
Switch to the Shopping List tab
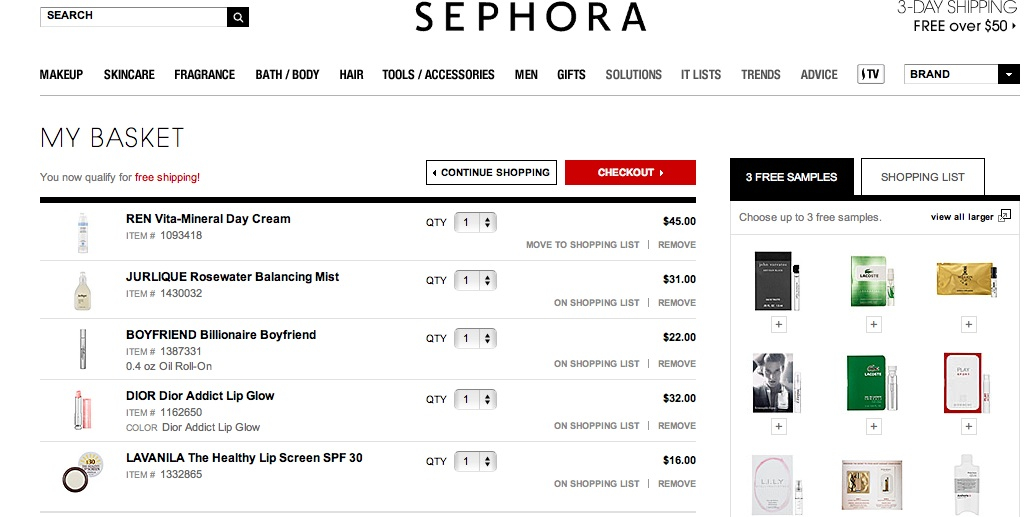922,177
